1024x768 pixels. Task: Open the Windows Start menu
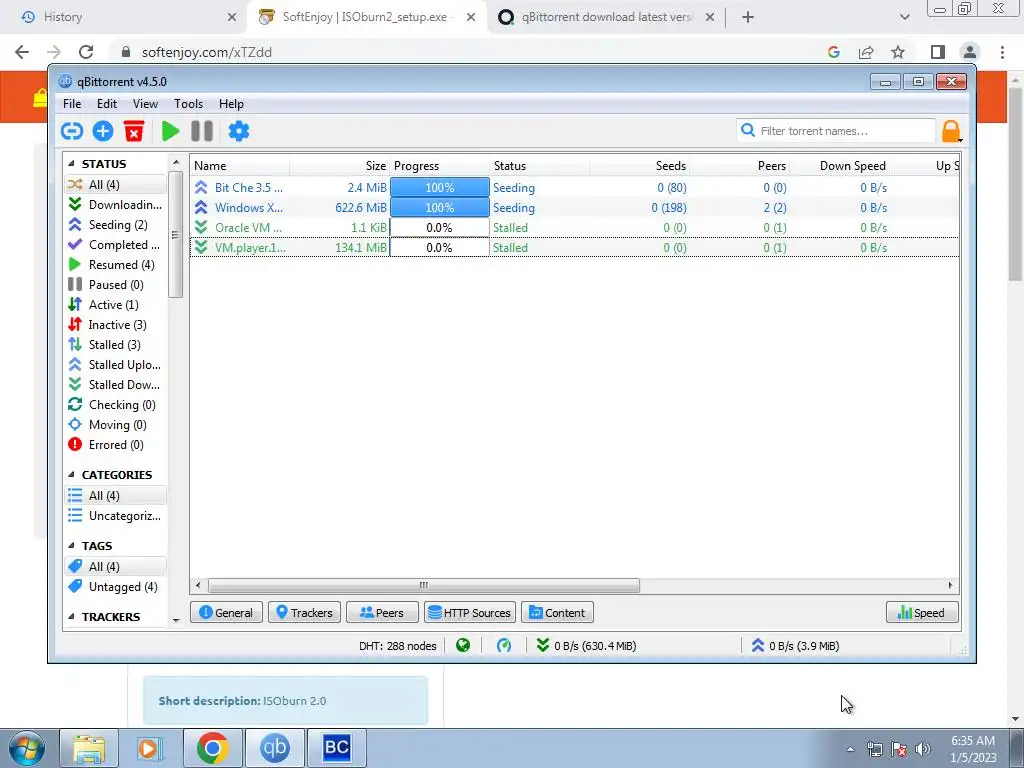point(27,748)
